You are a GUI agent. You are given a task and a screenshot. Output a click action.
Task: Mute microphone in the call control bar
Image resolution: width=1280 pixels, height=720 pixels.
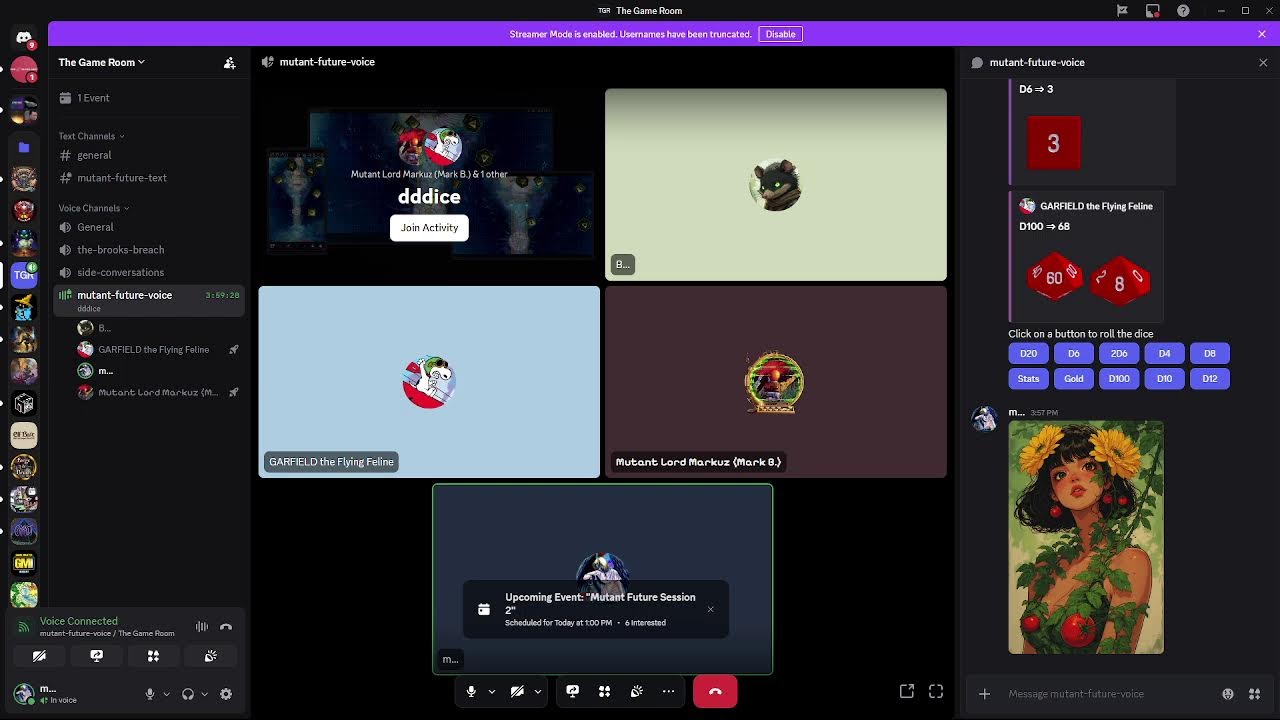471,691
